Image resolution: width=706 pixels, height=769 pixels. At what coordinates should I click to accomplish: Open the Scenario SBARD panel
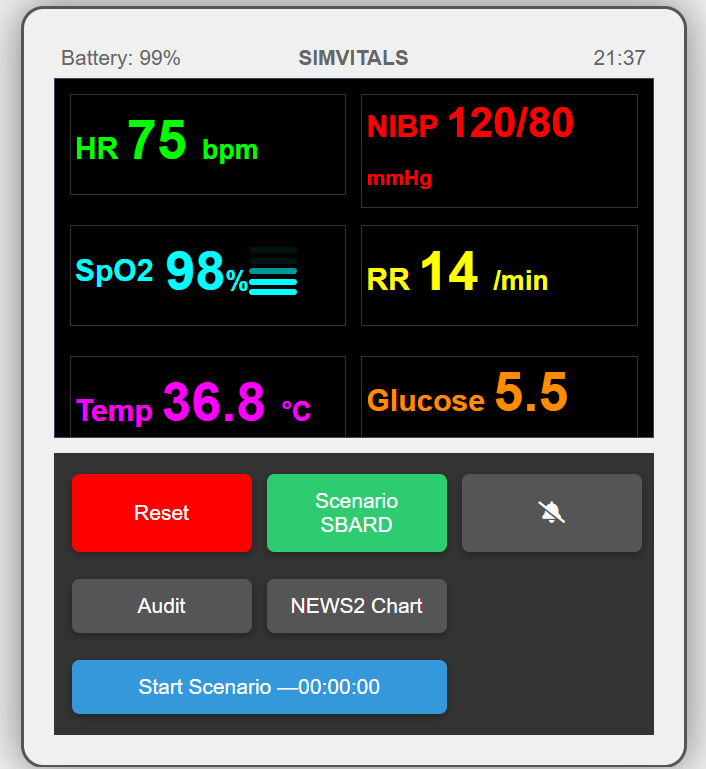pyautogui.click(x=357, y=513)
